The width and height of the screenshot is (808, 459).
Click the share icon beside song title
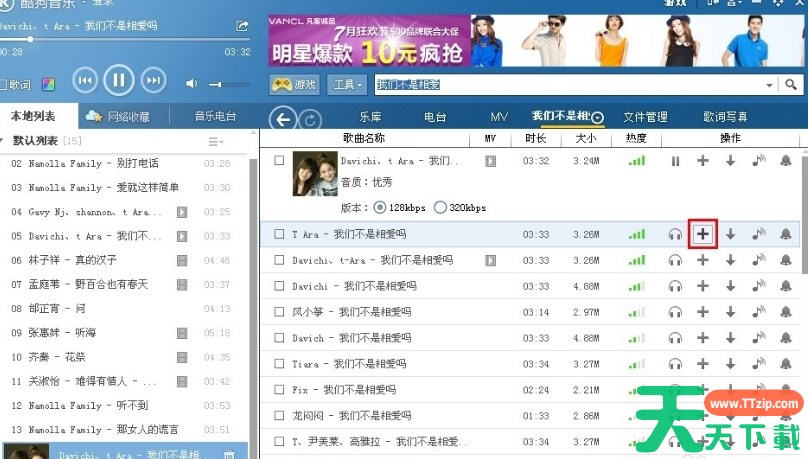point(242,25)
